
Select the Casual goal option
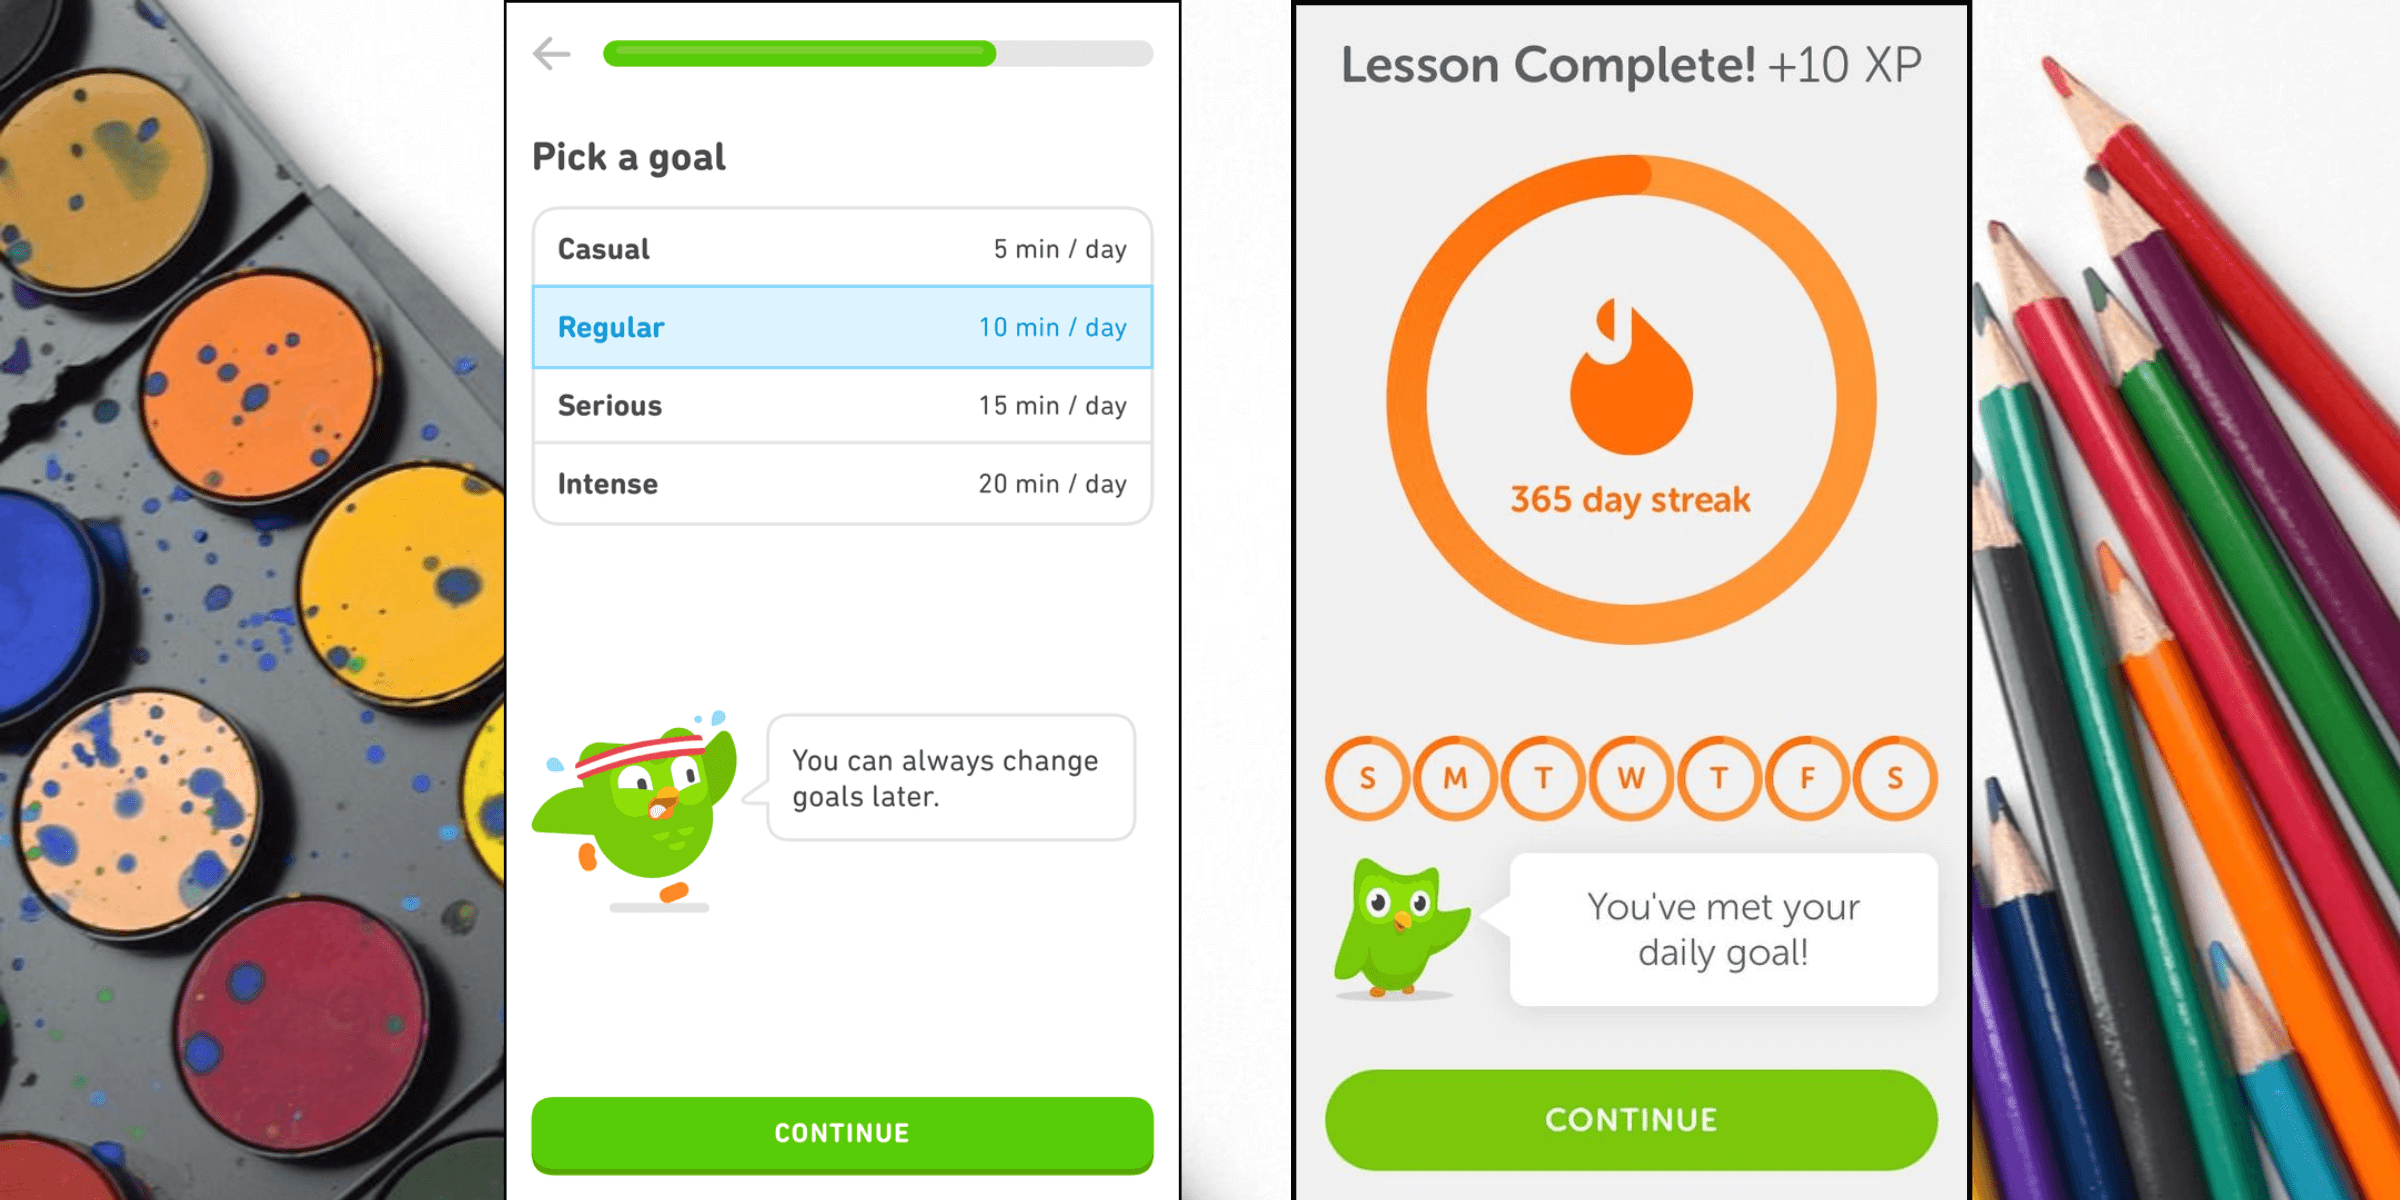click(x=856, y=248)
